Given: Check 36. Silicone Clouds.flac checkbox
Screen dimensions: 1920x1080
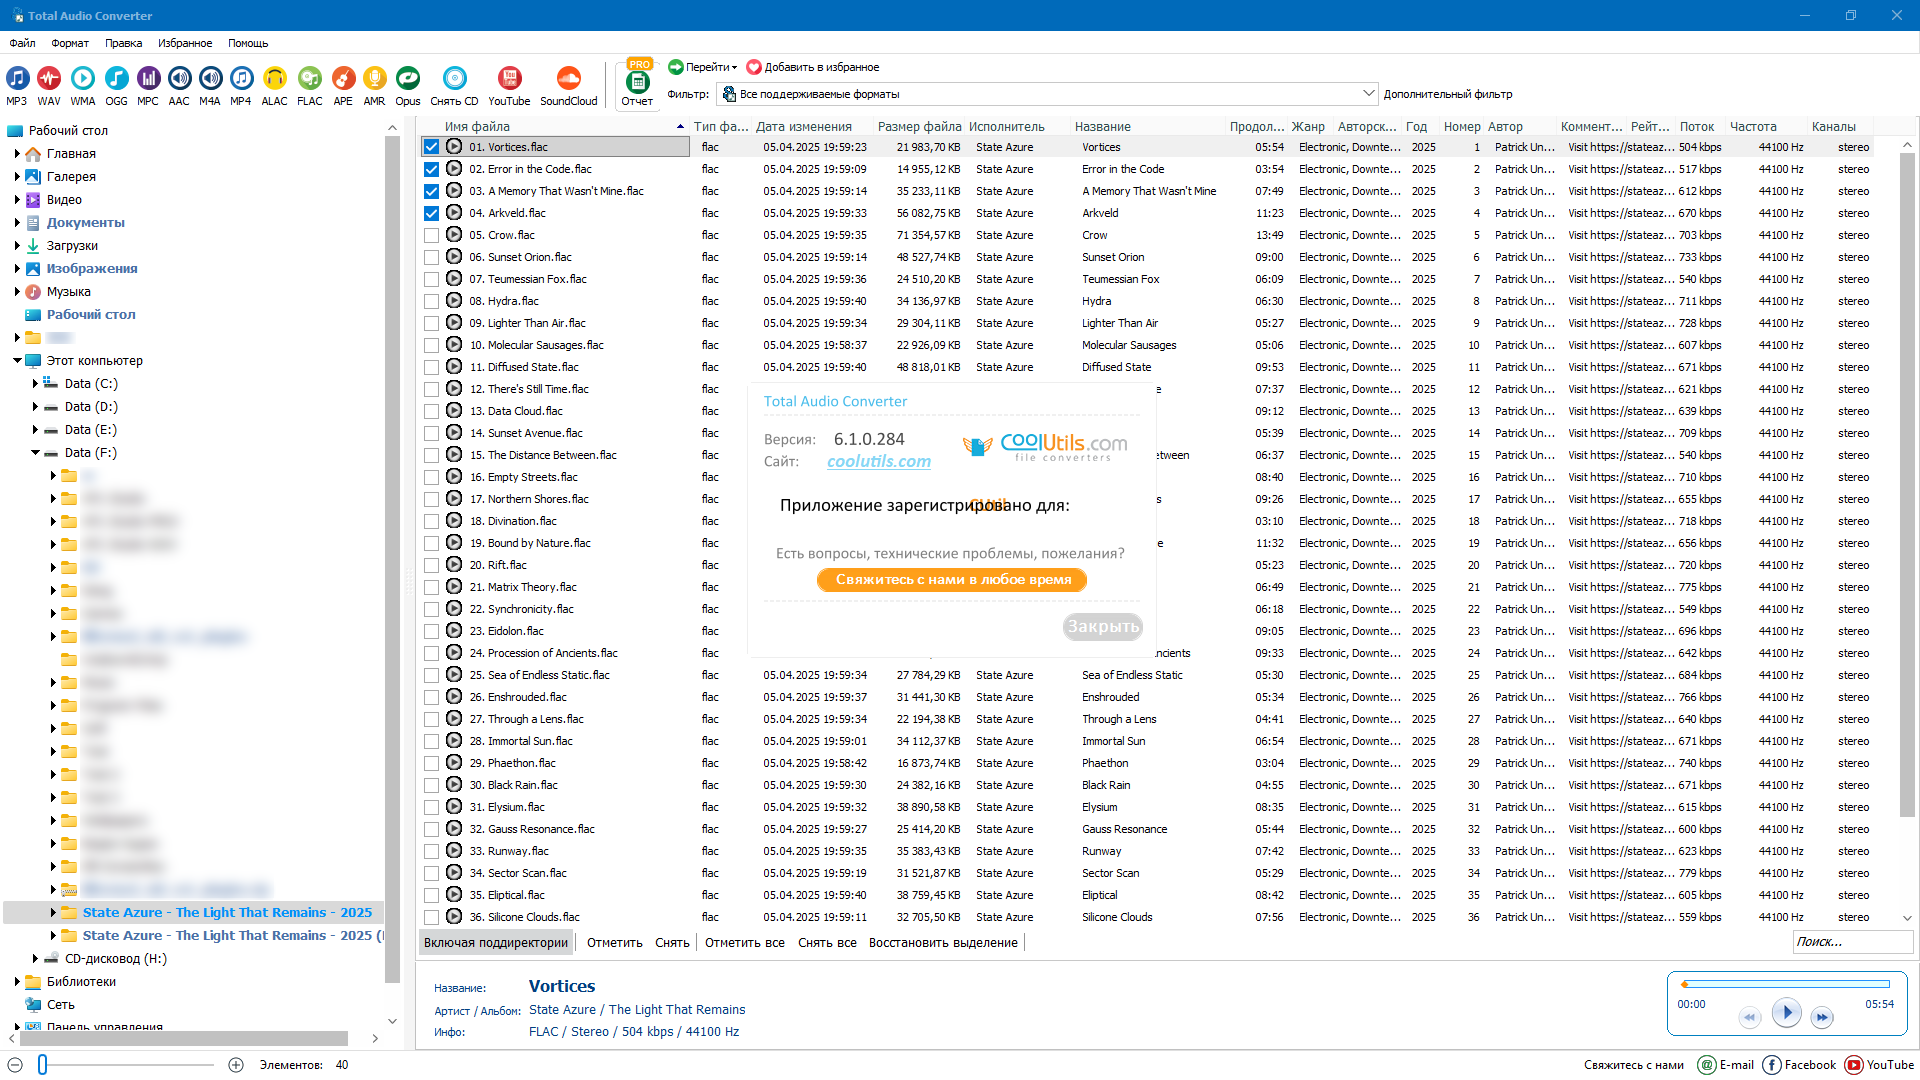Looking at the screenshot, I should click(x=431, y=917).
